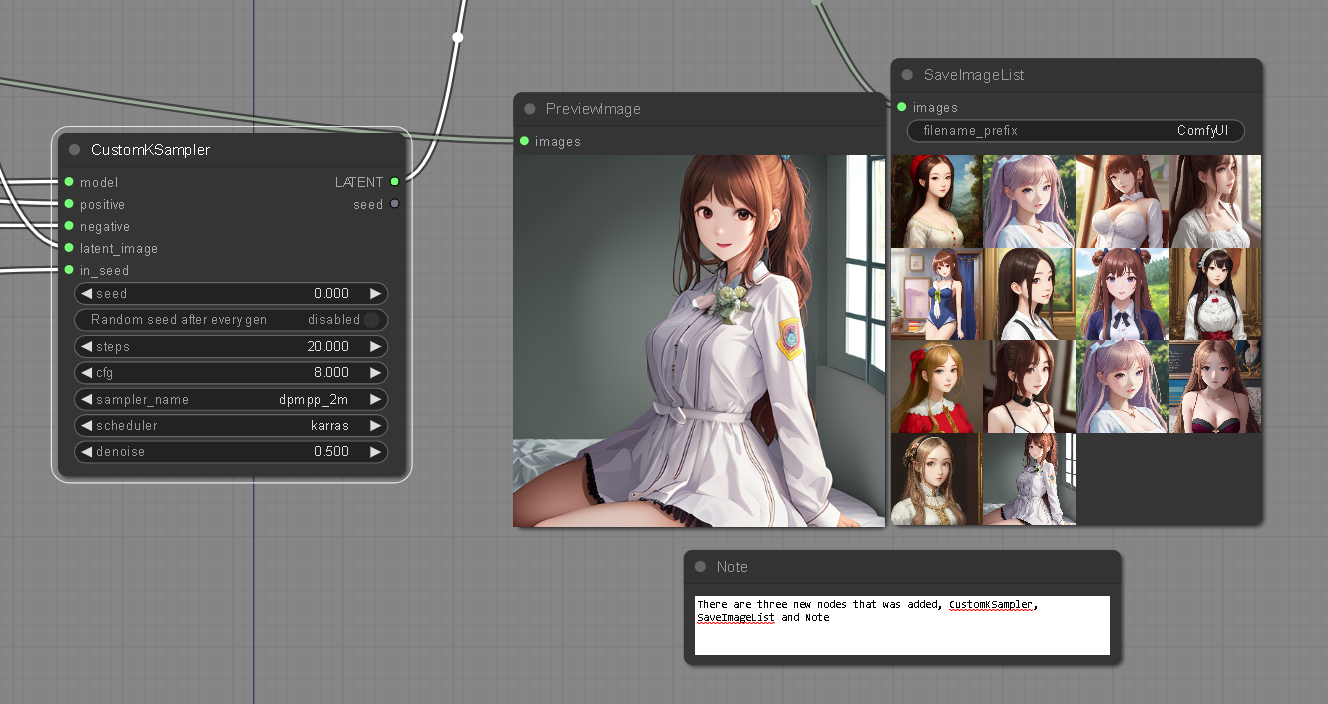The image size is (1328, 704).
Task: Collapse the PreviewImage node via title dot
Action: (530, 109)
